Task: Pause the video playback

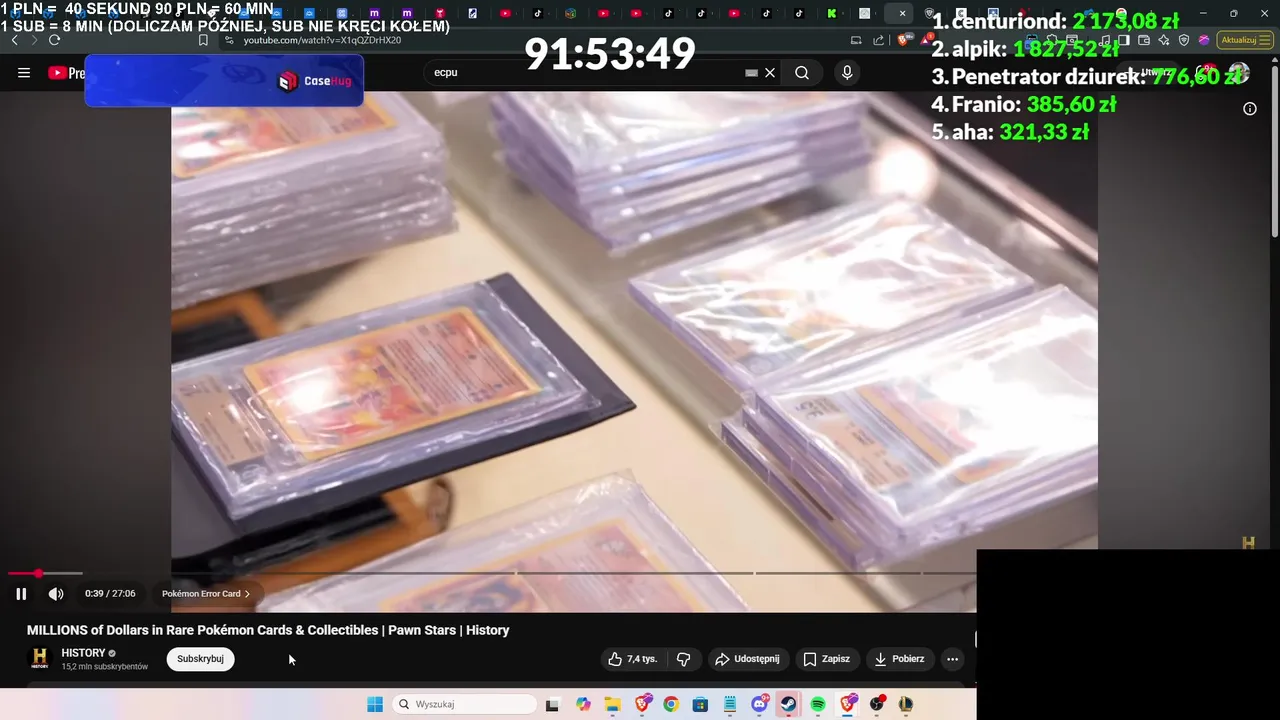Action: (x=21, y=594)
